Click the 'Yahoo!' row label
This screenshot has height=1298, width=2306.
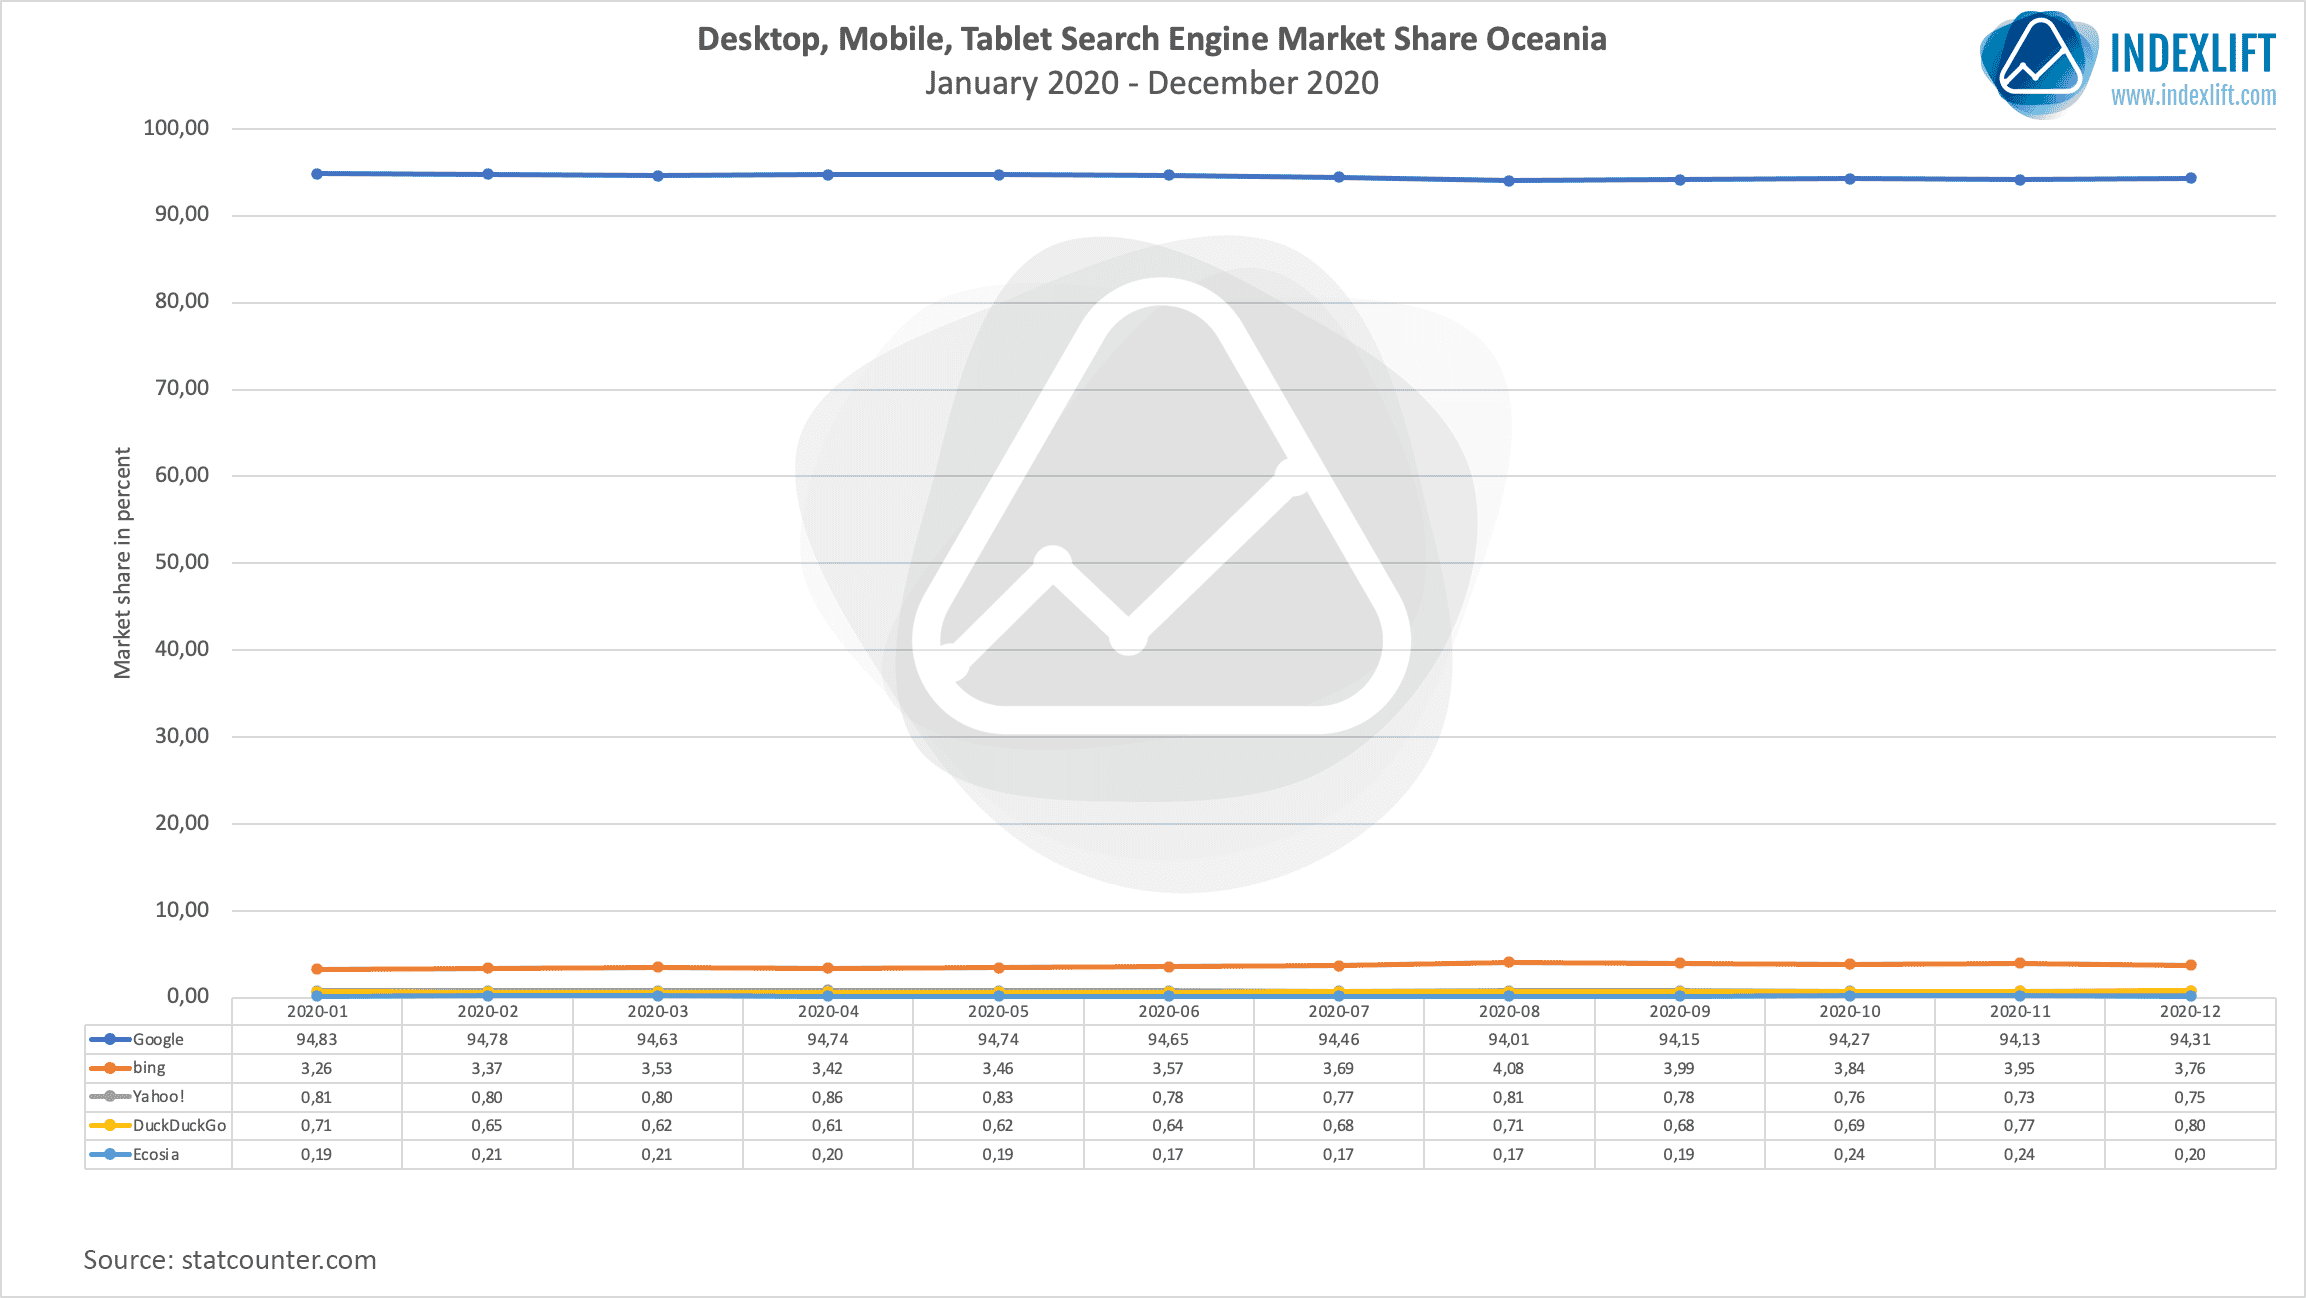click(159, 1097)
